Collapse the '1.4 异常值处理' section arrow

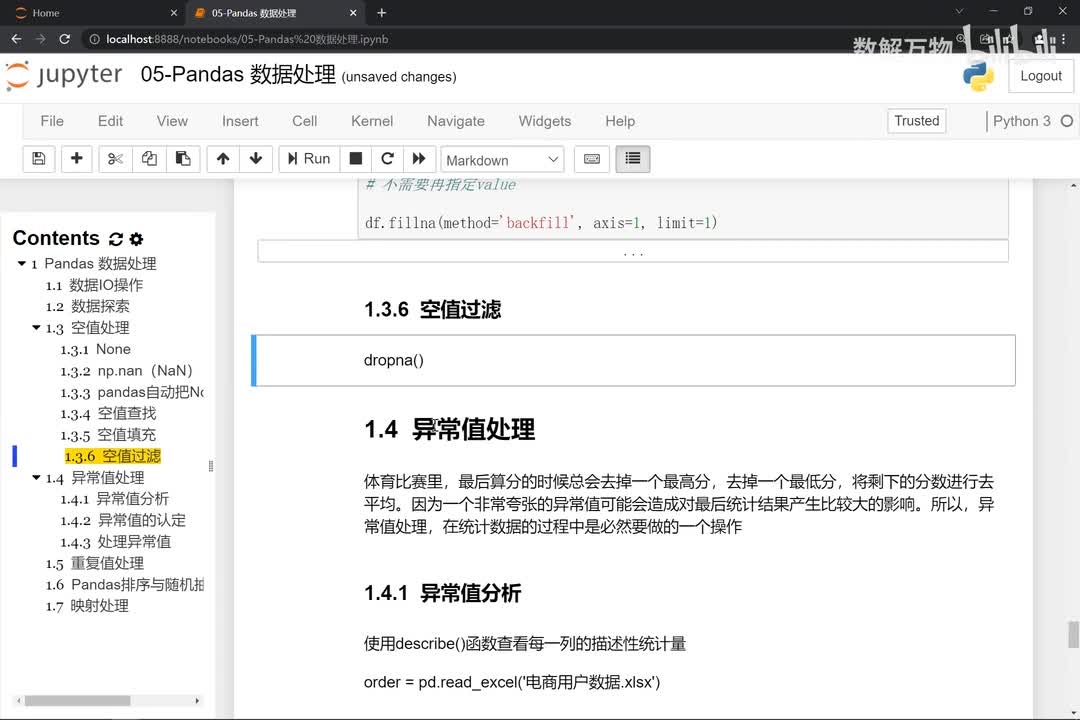[37, 477]
